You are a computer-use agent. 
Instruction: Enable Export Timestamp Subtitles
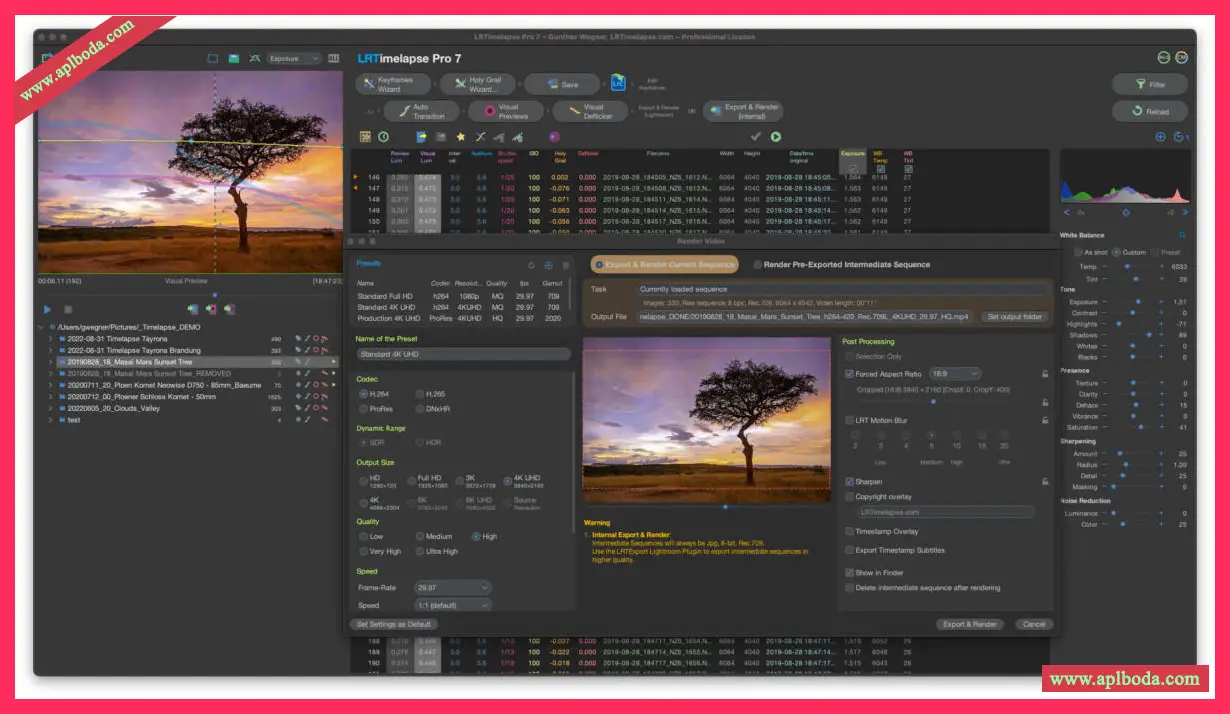[850, 551]
